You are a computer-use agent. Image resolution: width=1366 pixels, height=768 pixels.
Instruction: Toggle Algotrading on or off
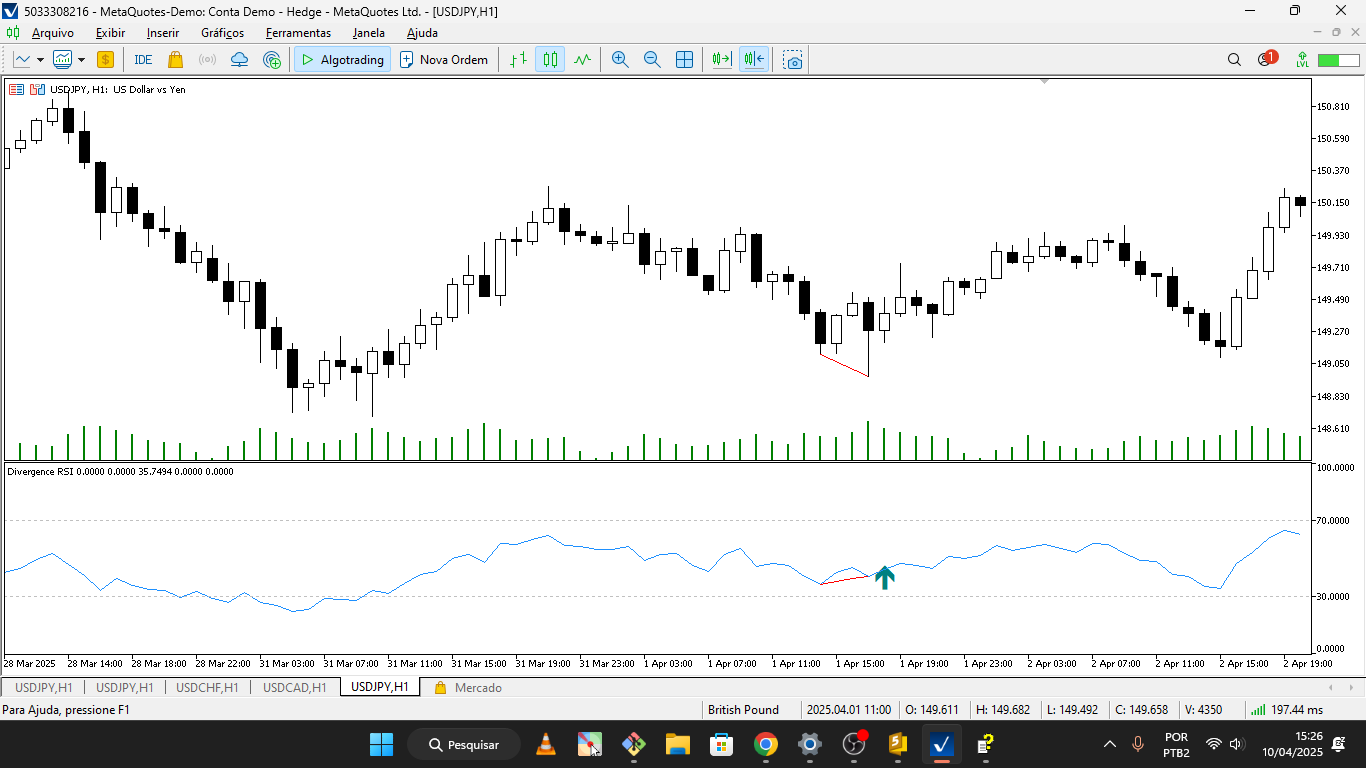[x=340, y=59]
